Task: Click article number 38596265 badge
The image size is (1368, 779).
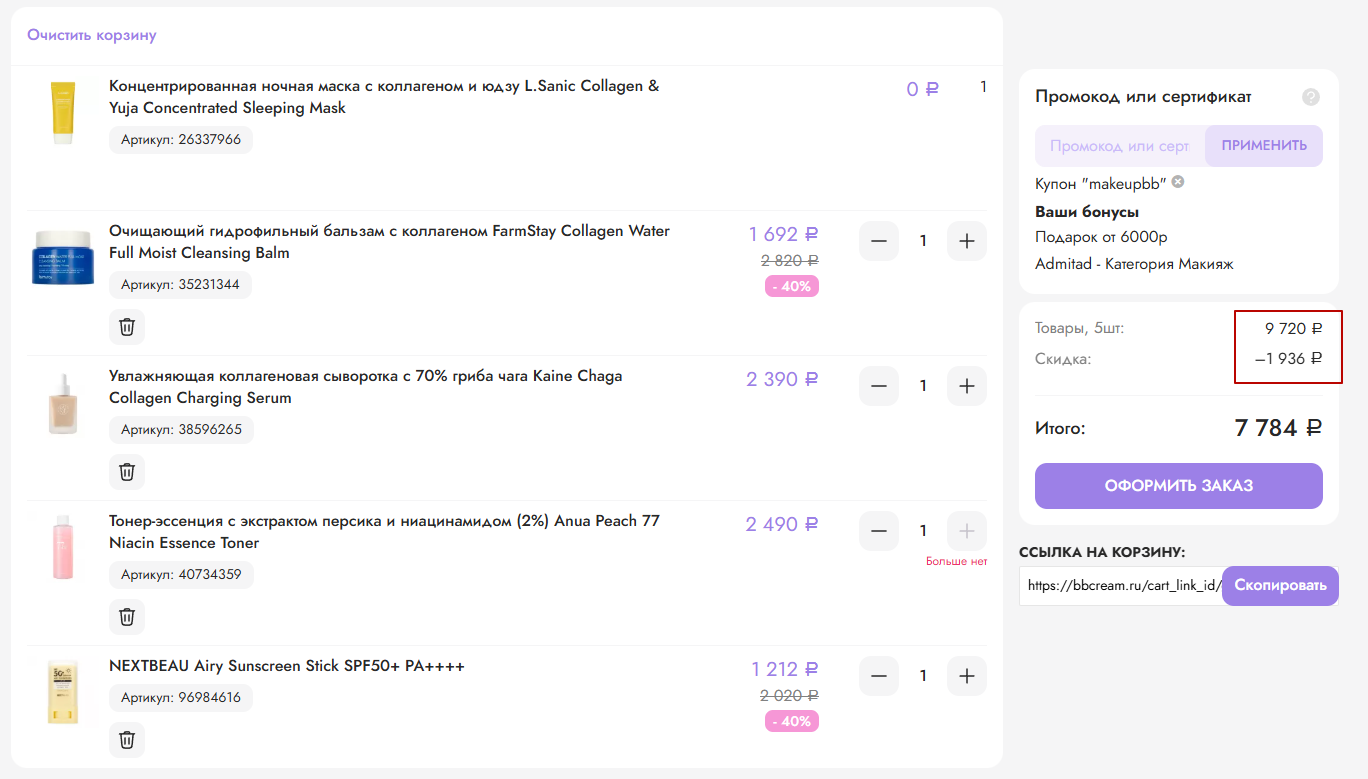Action: pos(181,430)
